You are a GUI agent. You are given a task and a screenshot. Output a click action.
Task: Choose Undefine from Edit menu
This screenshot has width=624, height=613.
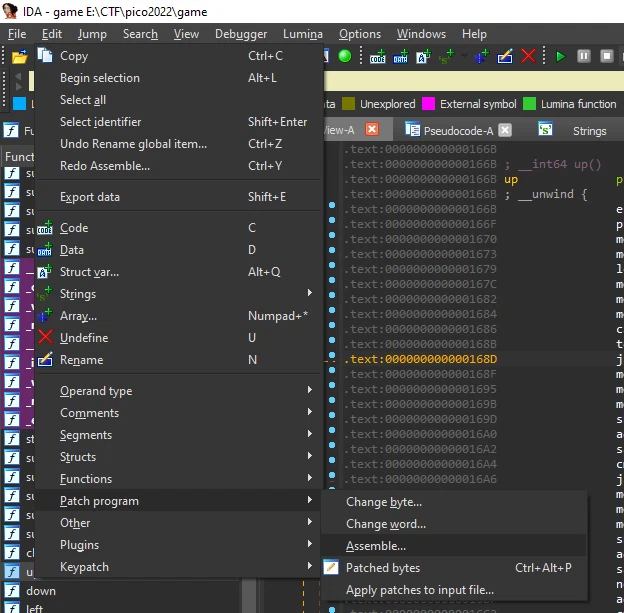[x=179, y=338]
